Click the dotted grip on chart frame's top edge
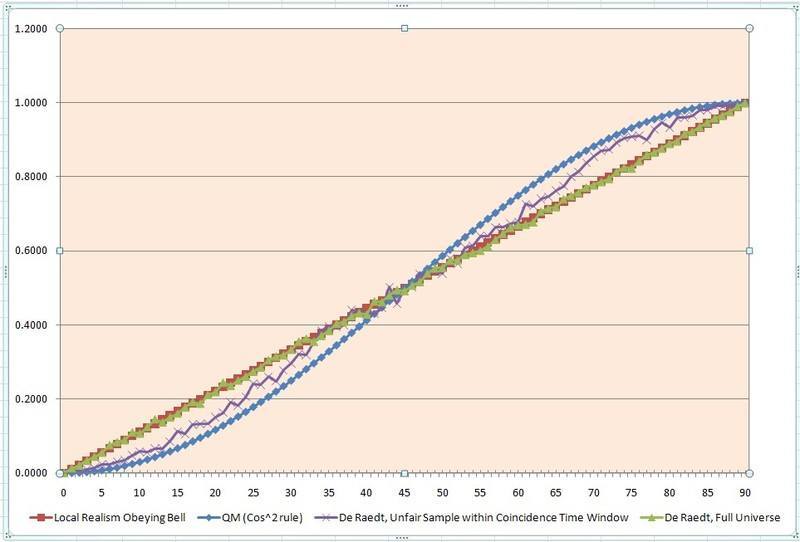The width and height of the screenshot is (800, 542). (x=402, y=5)
